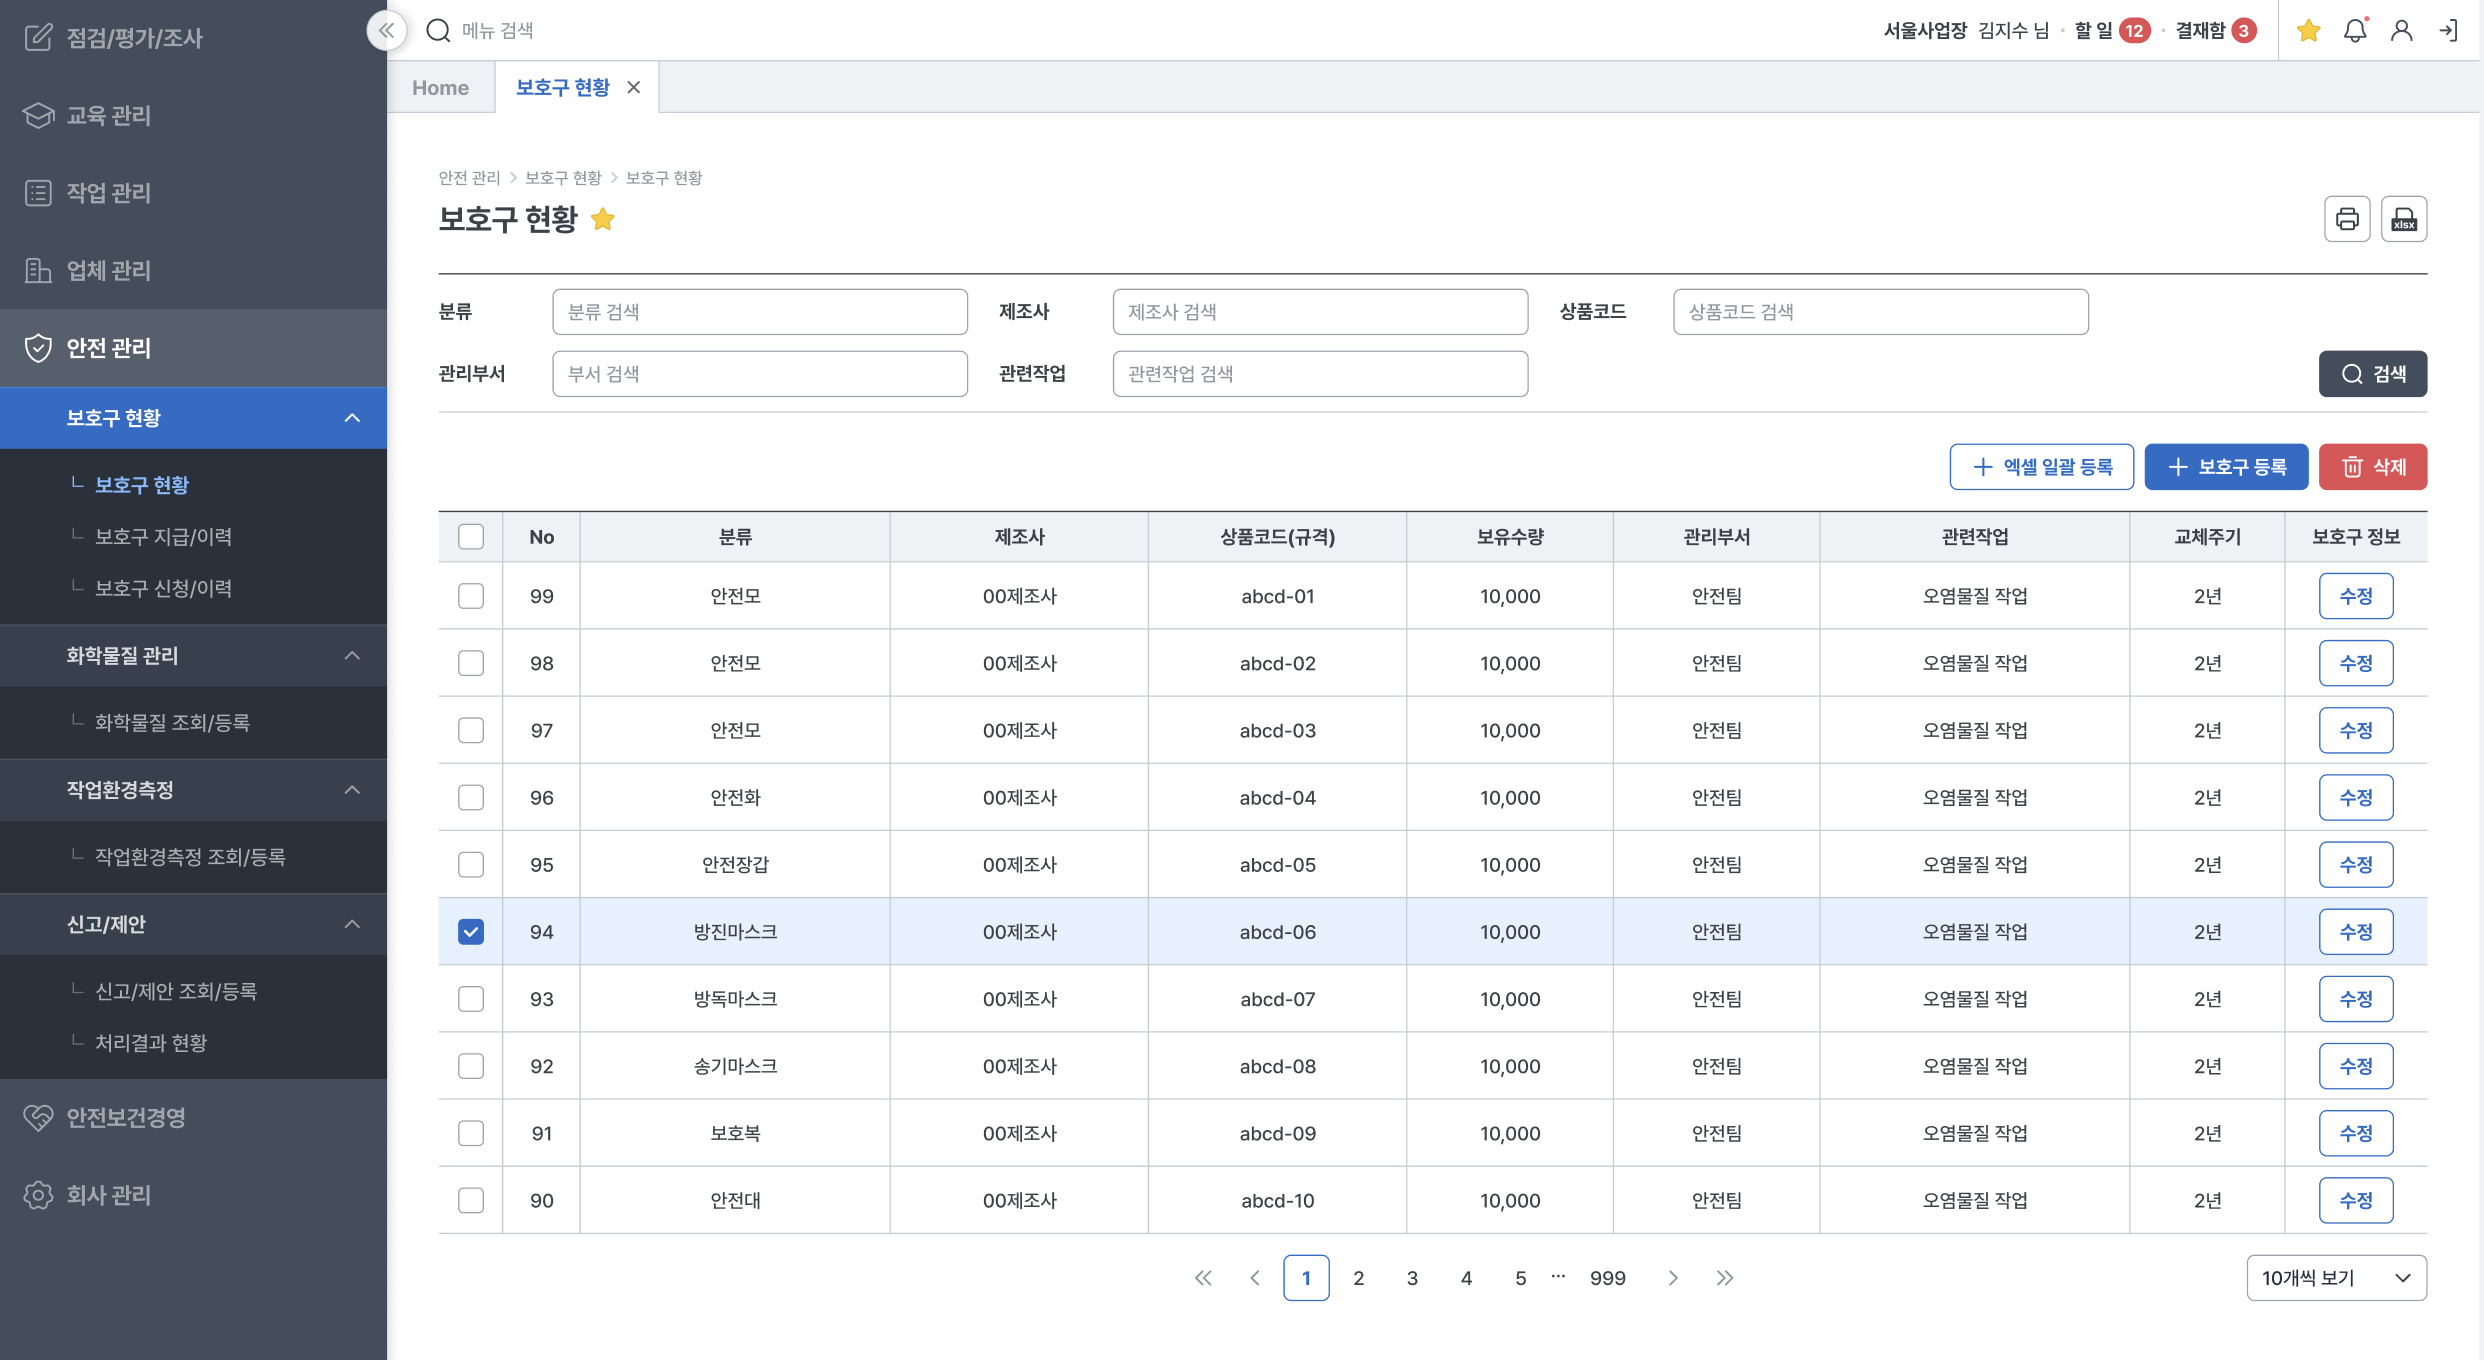
Task: Click the red 삭제 button
Action: click(2372, 467)
